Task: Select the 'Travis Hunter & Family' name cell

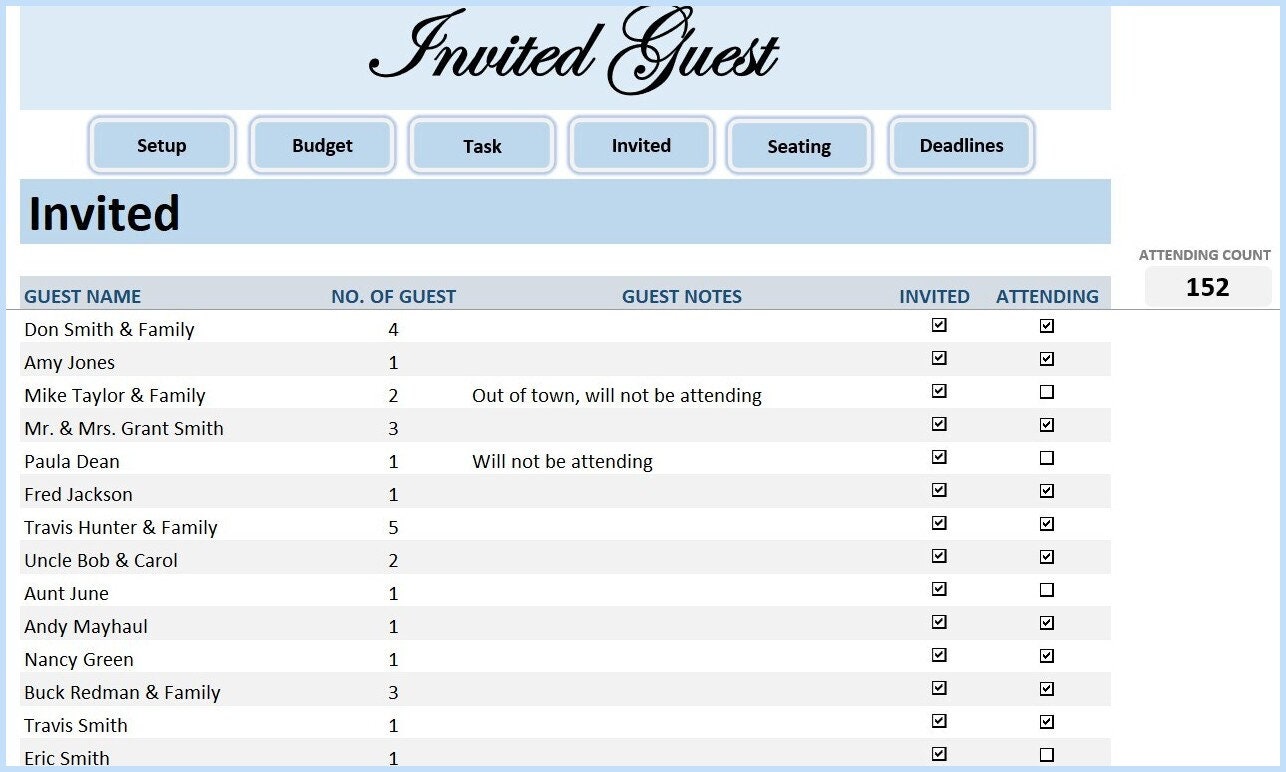Action: click(121, 528)
